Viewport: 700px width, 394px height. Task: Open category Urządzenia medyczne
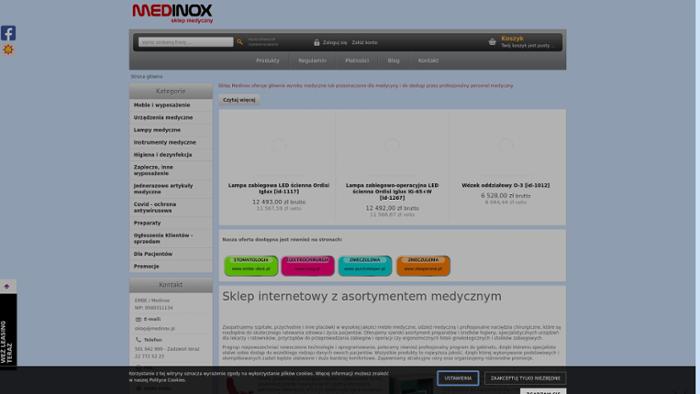coord(163,117)
